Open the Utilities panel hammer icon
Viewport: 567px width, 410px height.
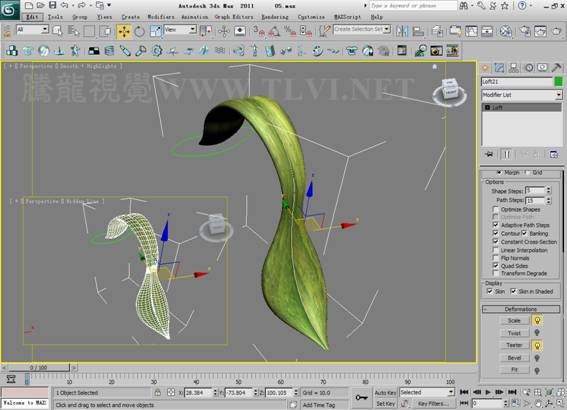pyautogui.click(x=557, y=68)
